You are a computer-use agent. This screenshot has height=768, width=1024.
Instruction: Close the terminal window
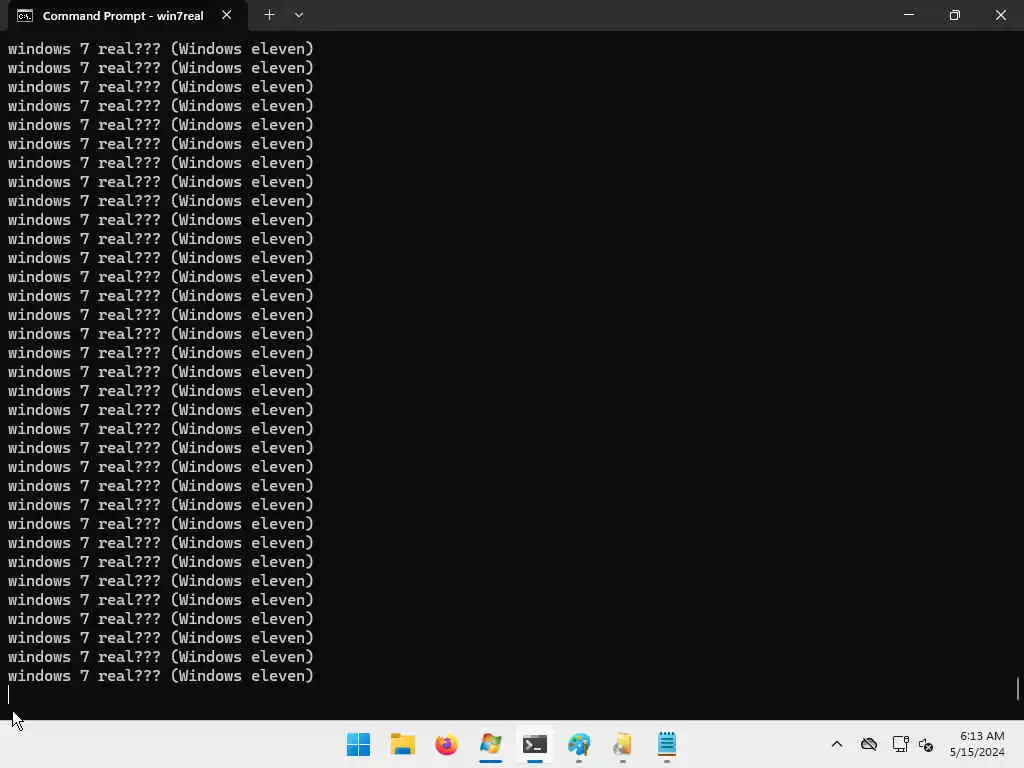(1000, 14)
